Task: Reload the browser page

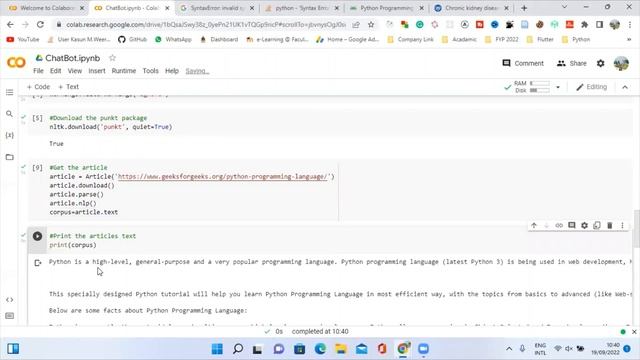Action: coord(40,24)
